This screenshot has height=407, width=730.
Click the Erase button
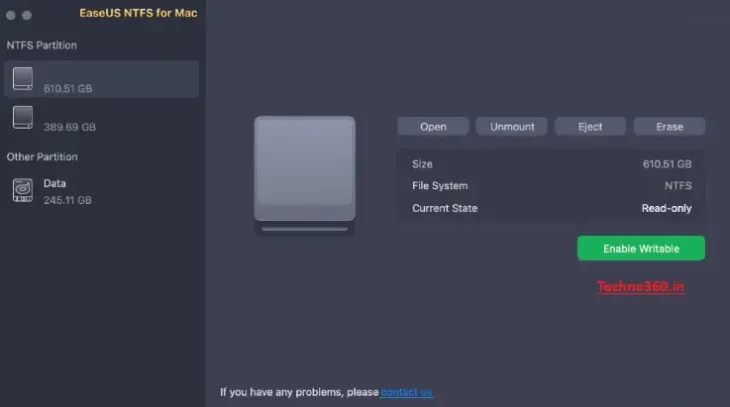[x=669, y=127]
